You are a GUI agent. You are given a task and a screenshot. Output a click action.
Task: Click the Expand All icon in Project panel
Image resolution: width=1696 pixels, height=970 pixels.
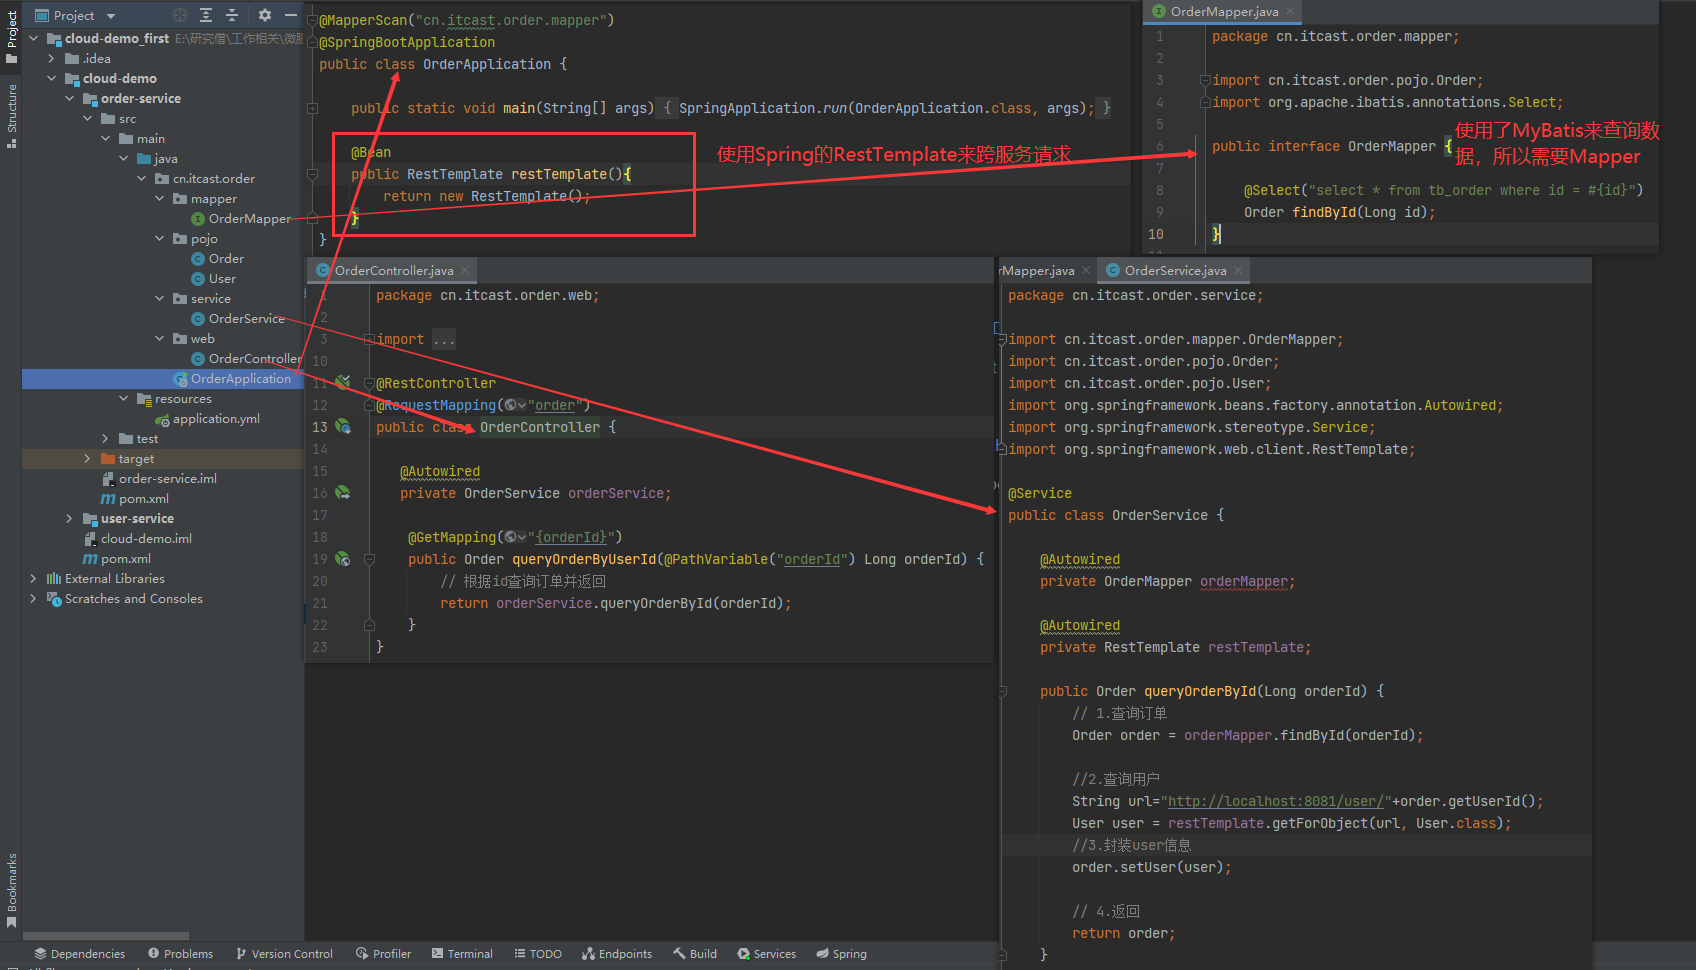click(206, 15)
